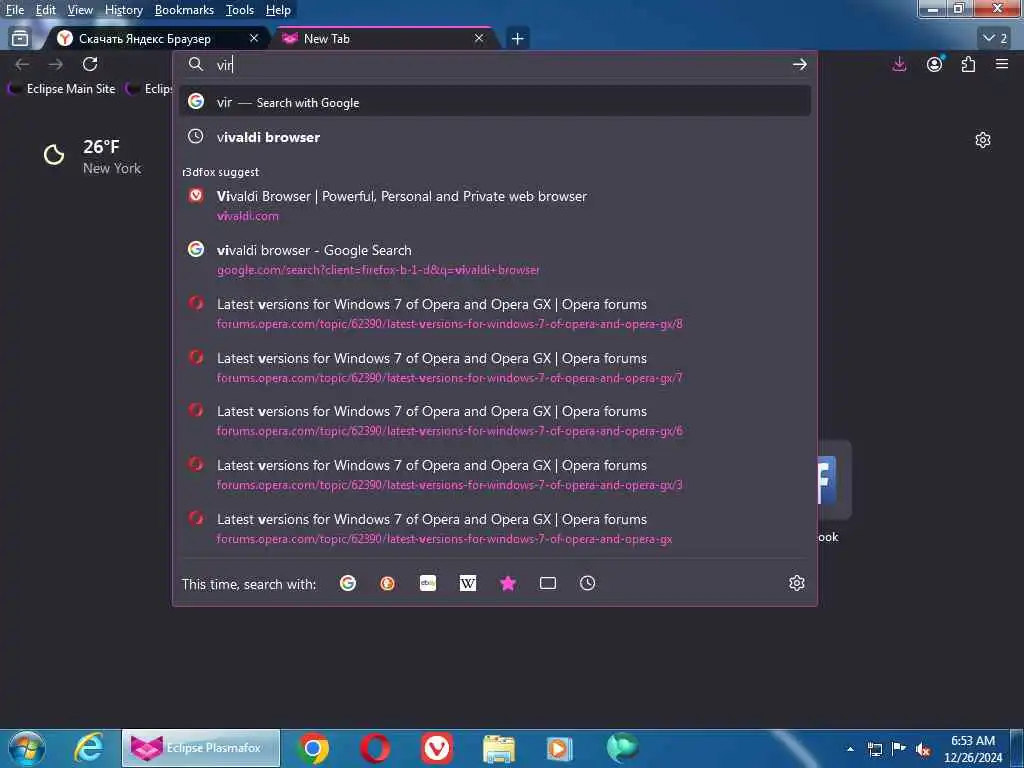The height and width of the screenshot is (768, 1024).
Task: Open the Downloads panel icon
Action: [899, 64]
